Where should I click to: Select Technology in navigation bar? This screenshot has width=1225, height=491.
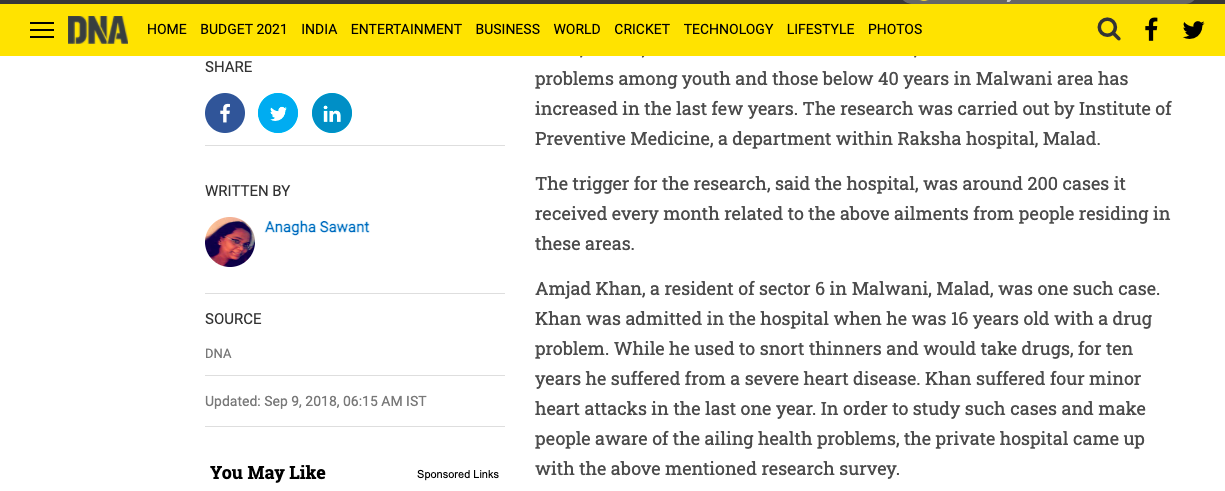728,29
